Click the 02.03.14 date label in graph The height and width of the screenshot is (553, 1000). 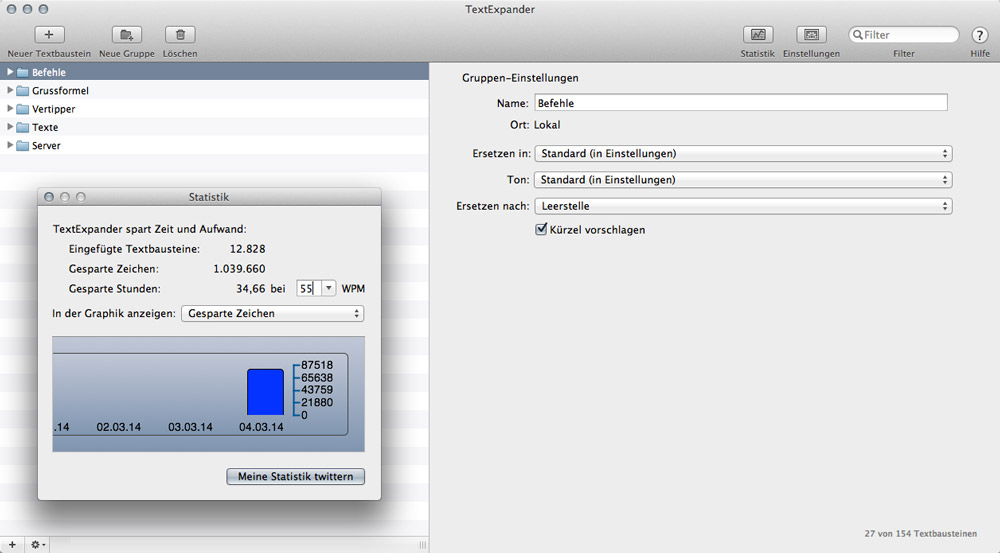click(119, 427)
